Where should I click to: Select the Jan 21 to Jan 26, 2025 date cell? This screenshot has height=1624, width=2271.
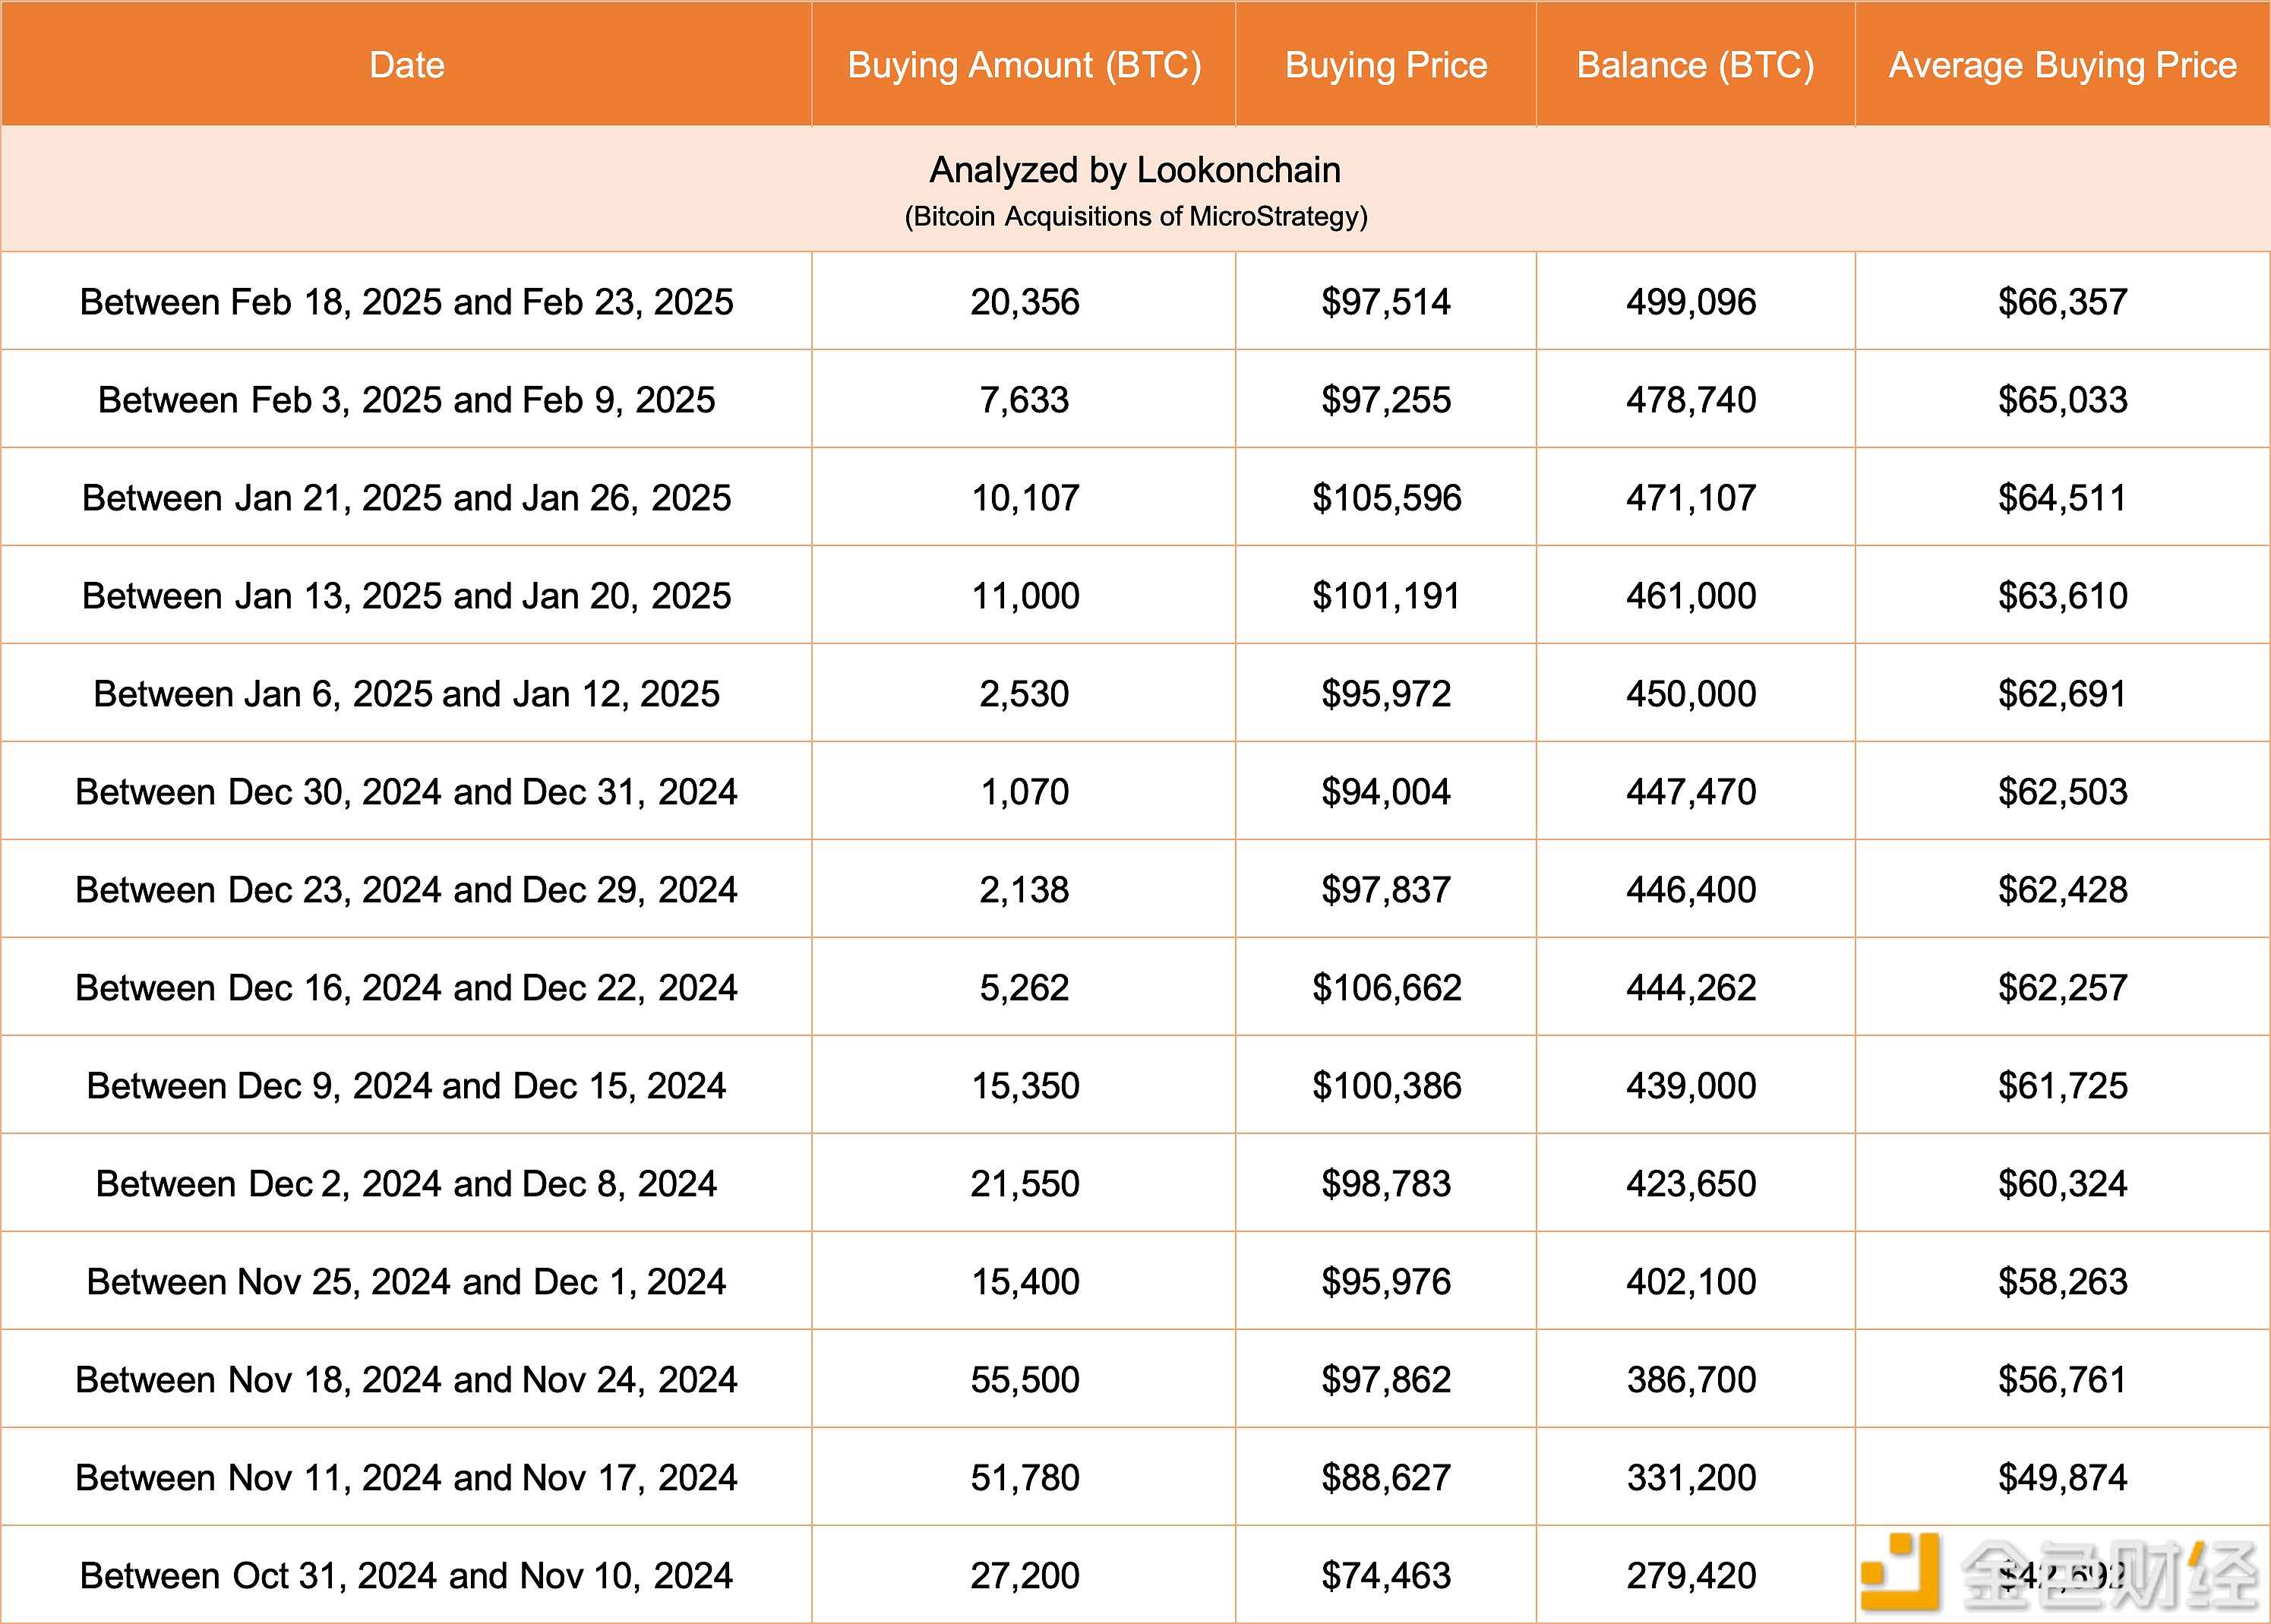(x=406, y=497)
